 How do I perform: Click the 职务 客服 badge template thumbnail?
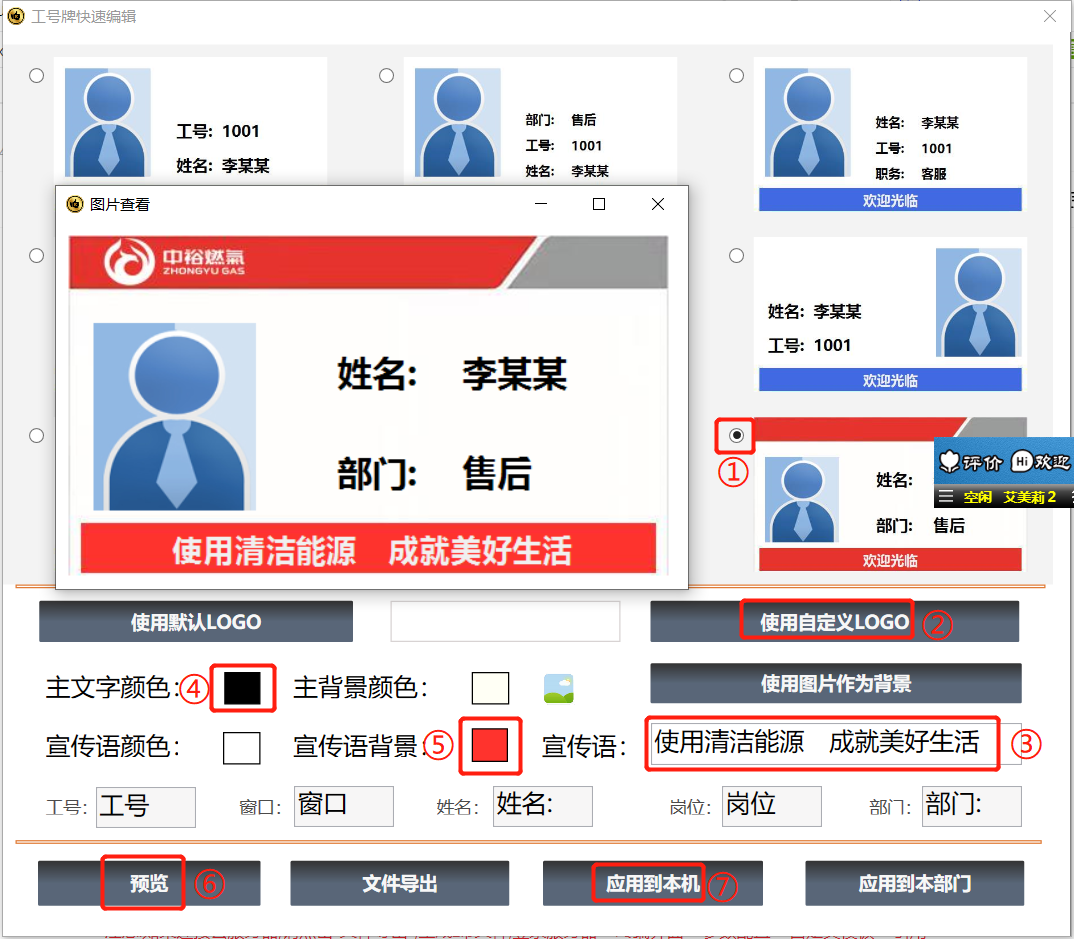coord(890,134)
